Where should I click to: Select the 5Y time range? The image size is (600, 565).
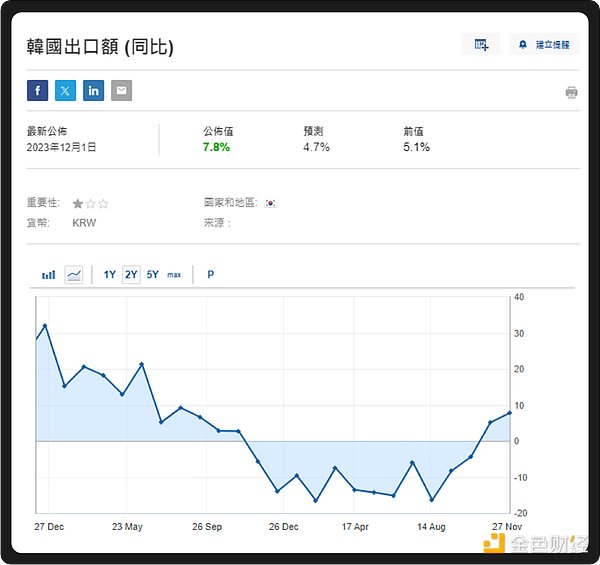[152, 274]
